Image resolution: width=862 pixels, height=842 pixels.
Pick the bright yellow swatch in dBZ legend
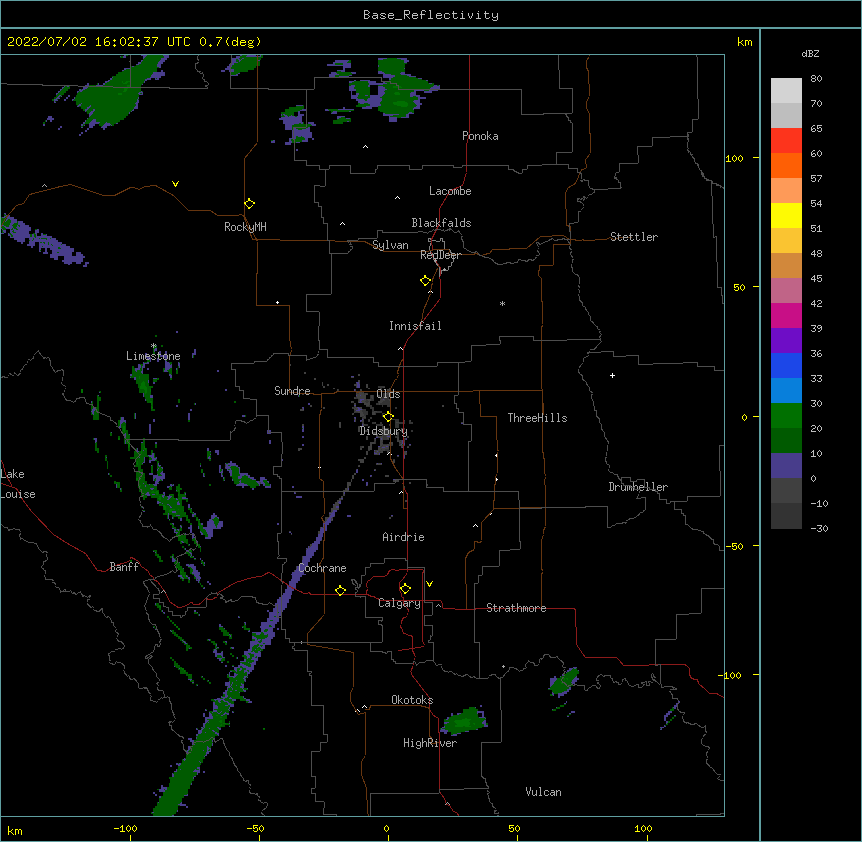[786, 215]
